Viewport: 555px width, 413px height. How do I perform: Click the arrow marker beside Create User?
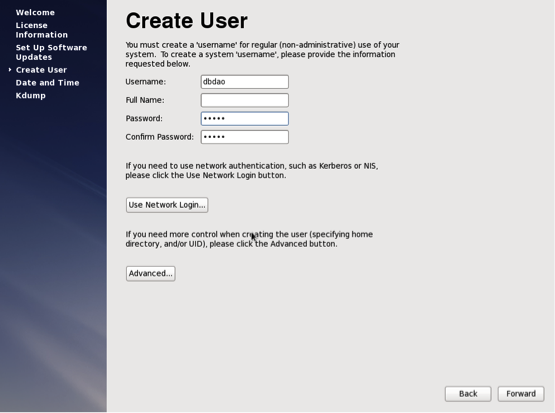[10, 70]
